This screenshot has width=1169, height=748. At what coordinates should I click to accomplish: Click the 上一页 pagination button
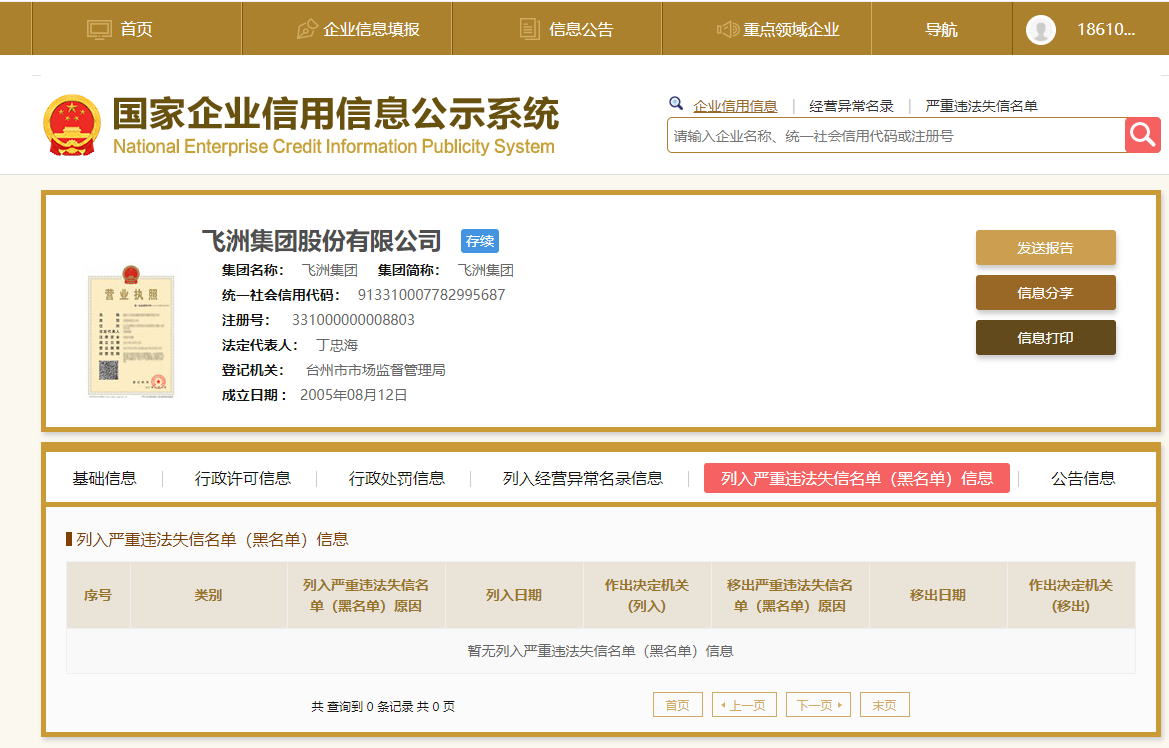coord(744,705)
